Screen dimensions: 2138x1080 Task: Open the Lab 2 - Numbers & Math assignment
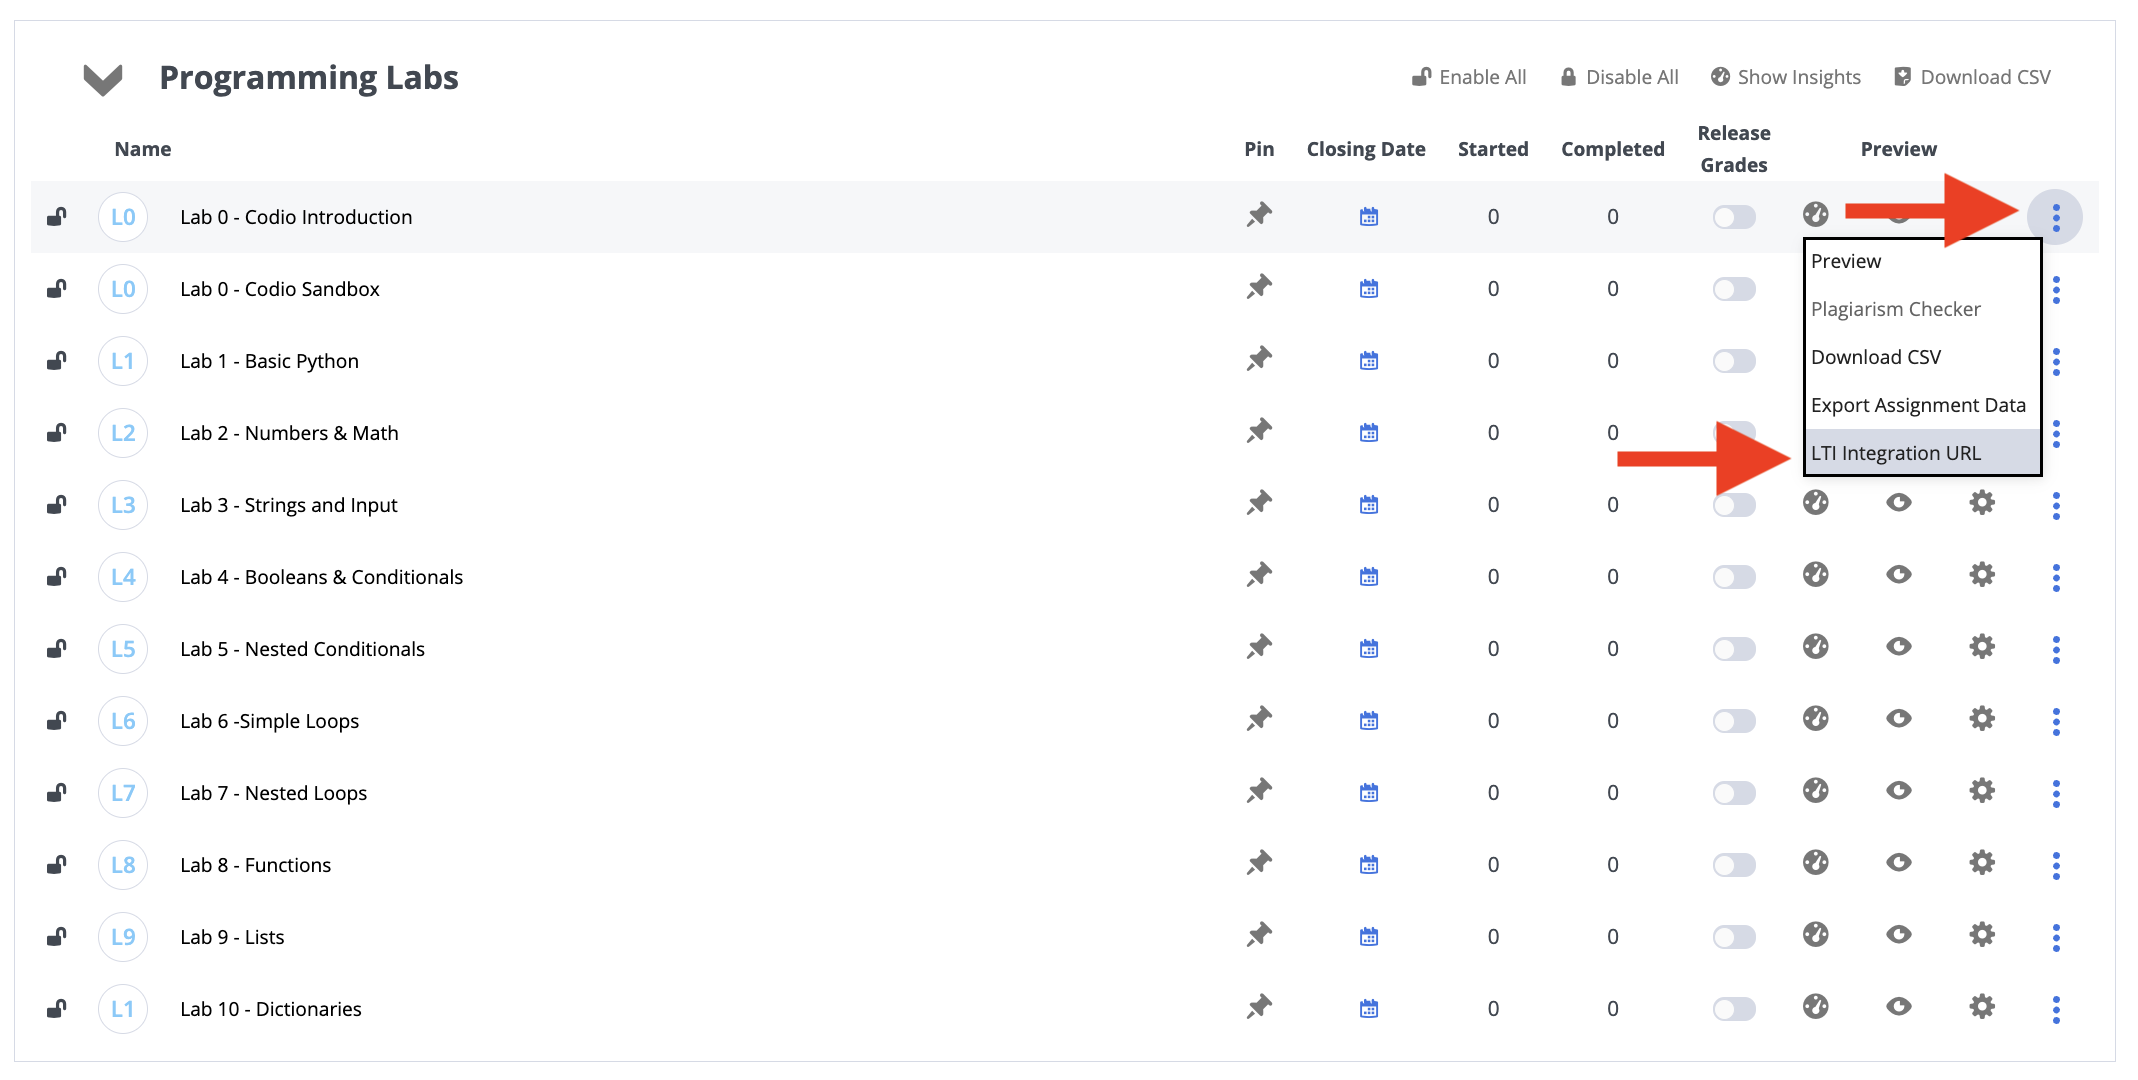click(289, 433)
